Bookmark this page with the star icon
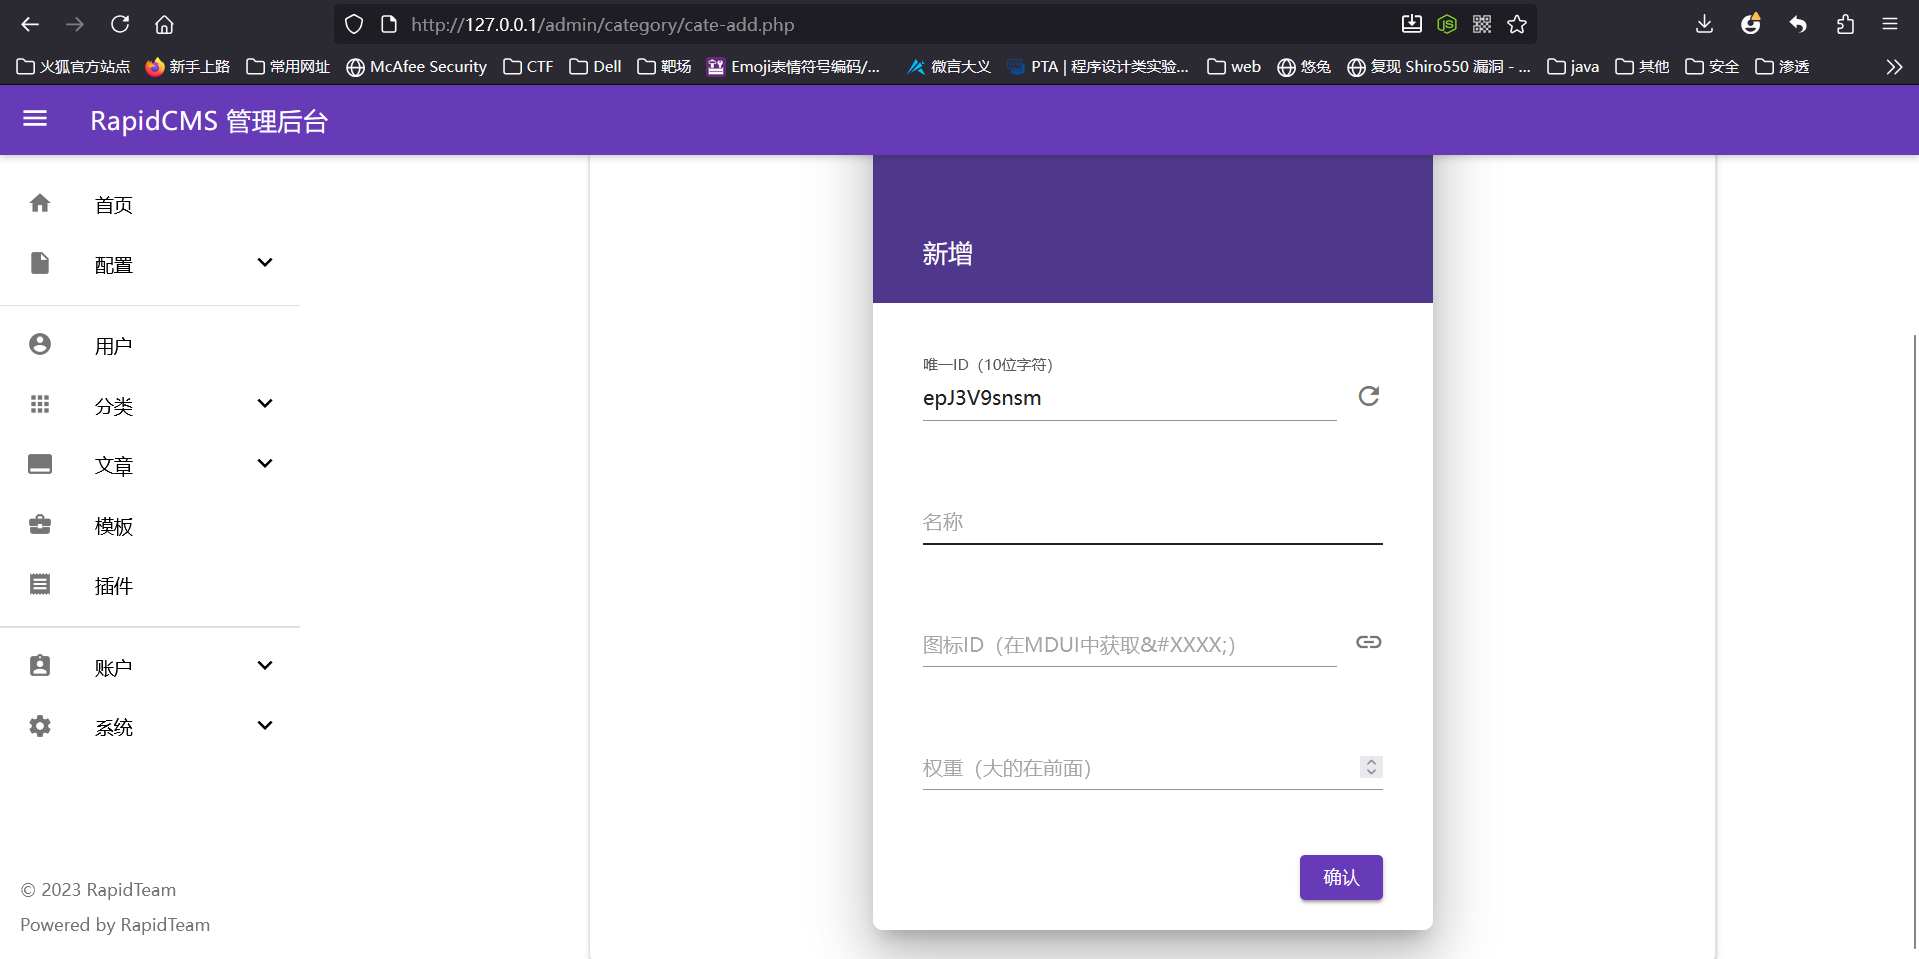 click(1517, 25)
